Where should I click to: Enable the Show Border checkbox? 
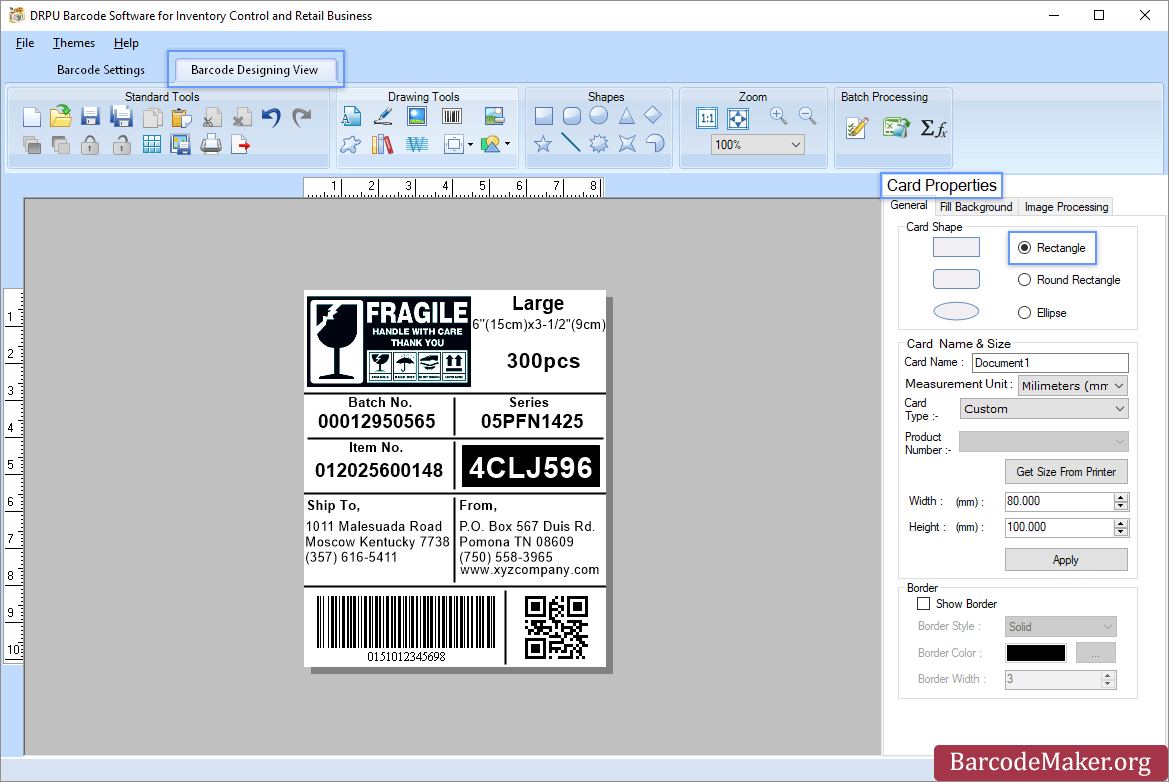[x=924, y=604]
